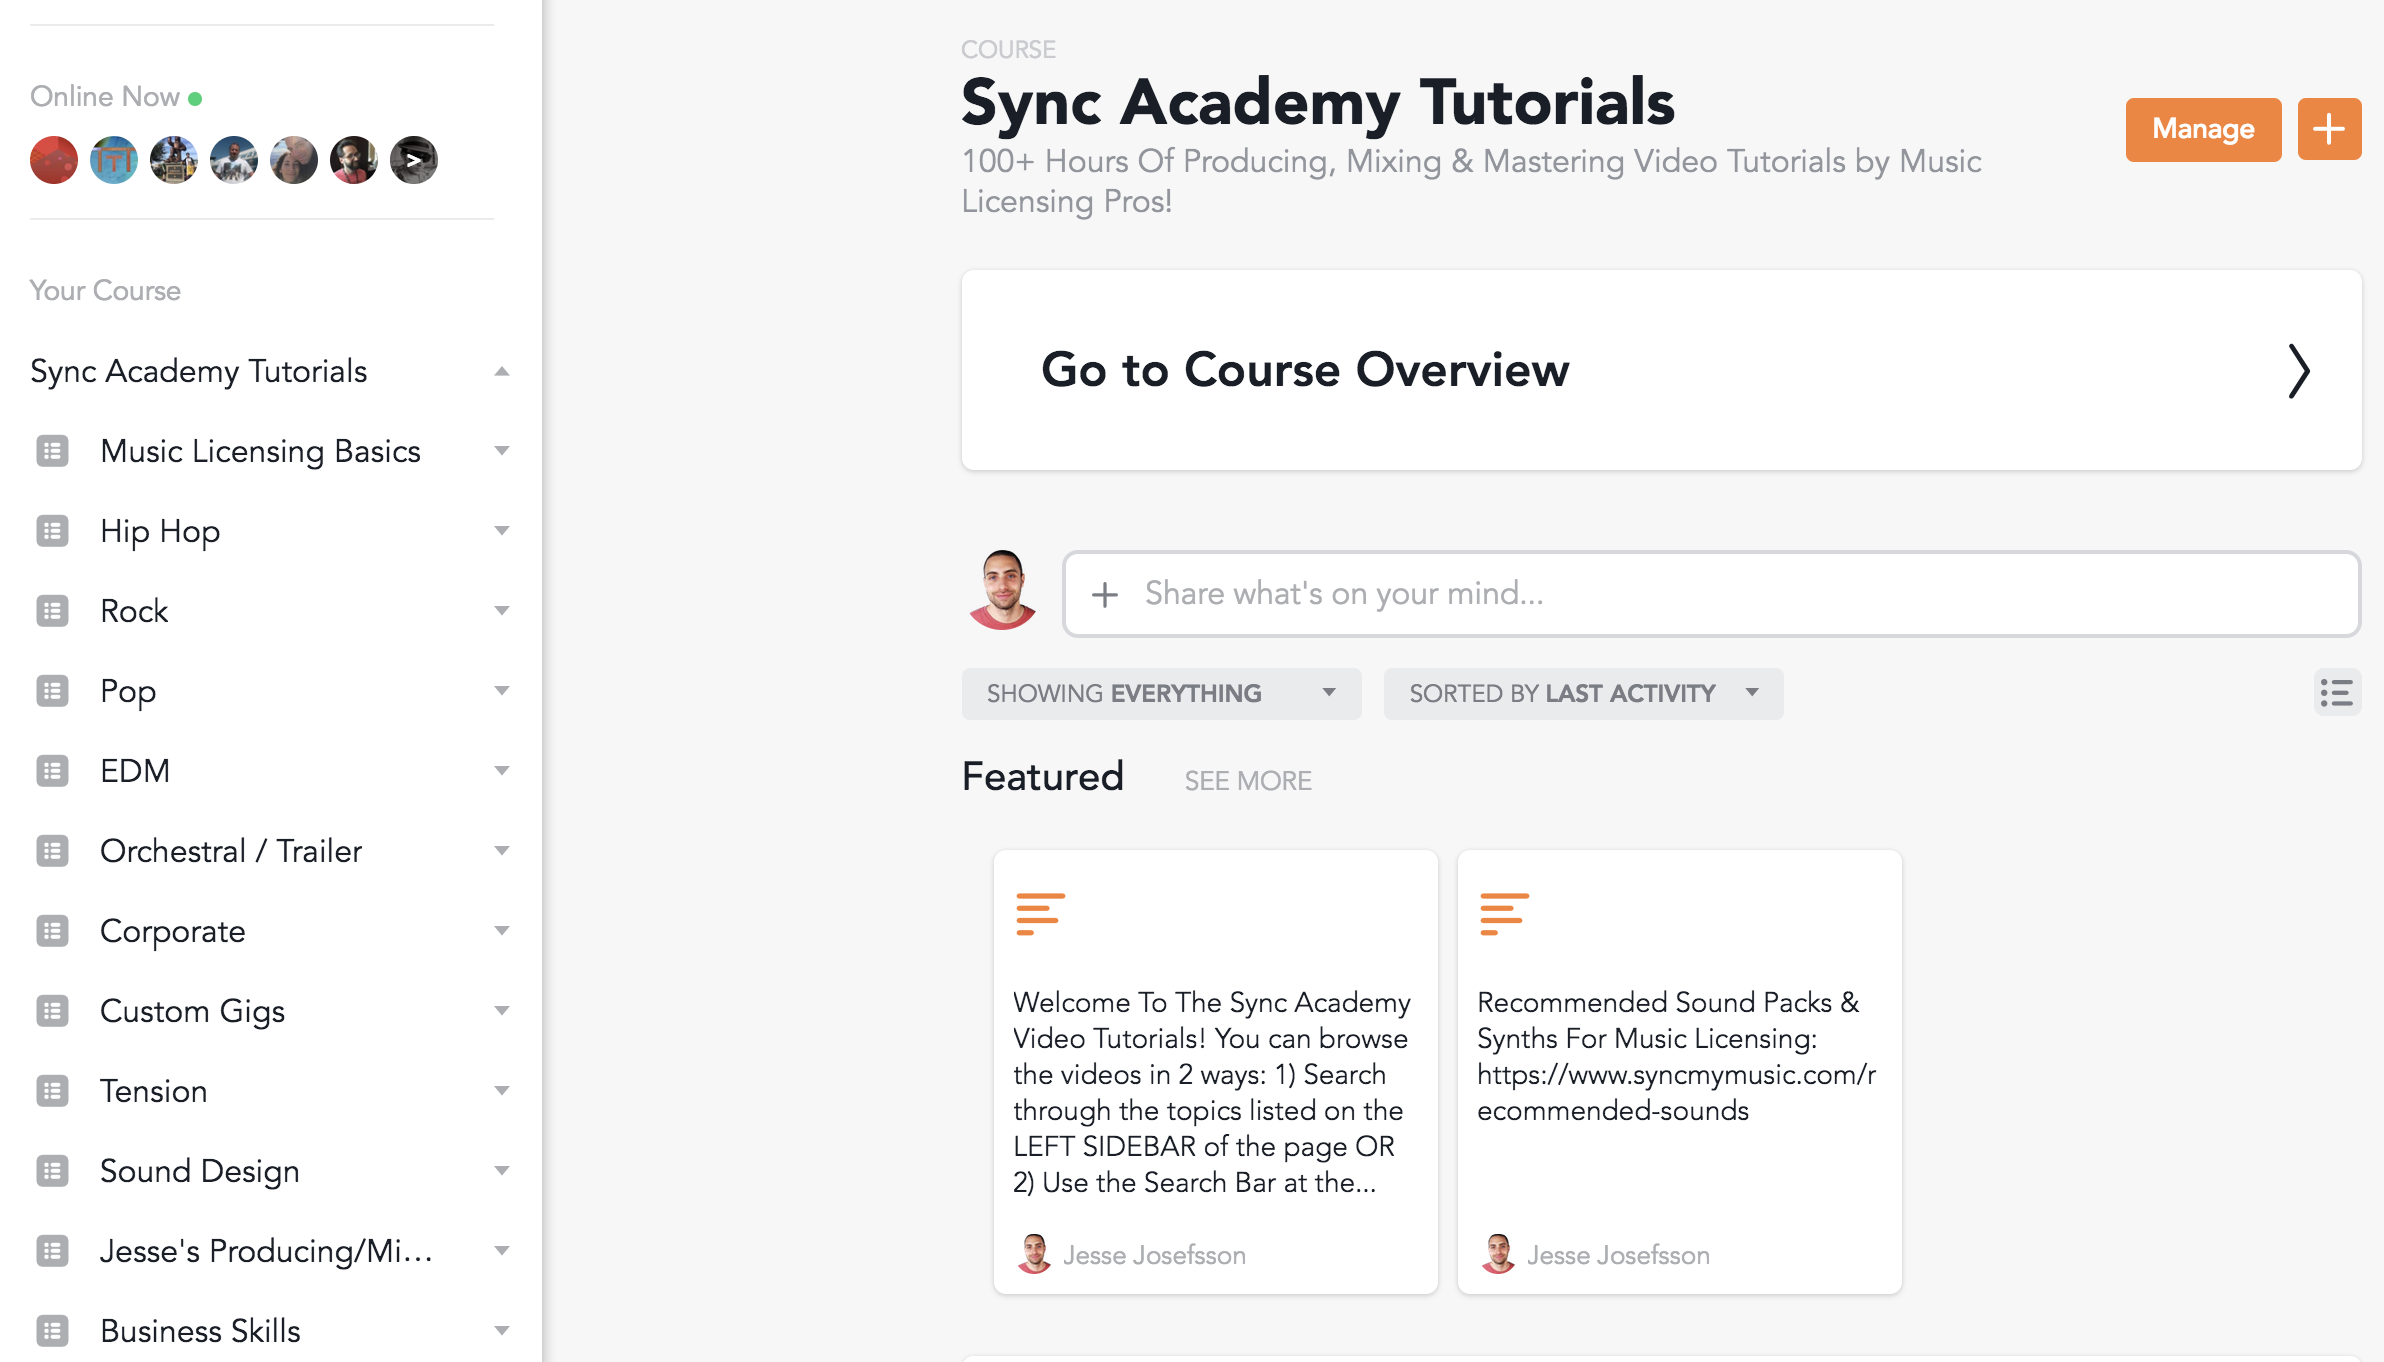Click See More next to Featured
The height and width of the screenshot is (1362, 2384).
point(1248,781)
